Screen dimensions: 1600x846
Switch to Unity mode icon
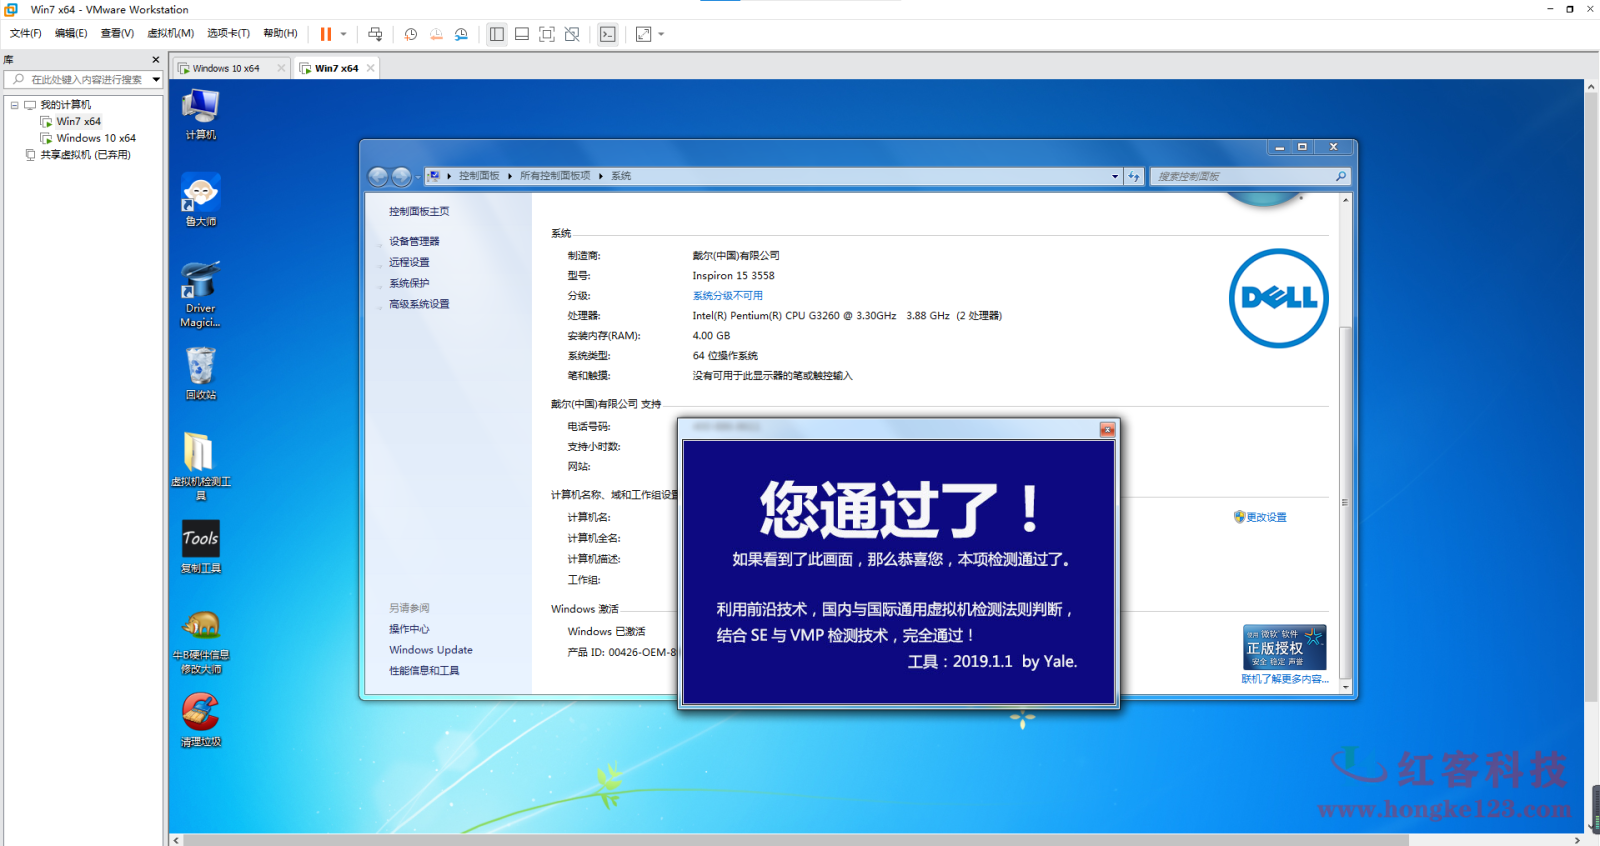coord(572,34)
